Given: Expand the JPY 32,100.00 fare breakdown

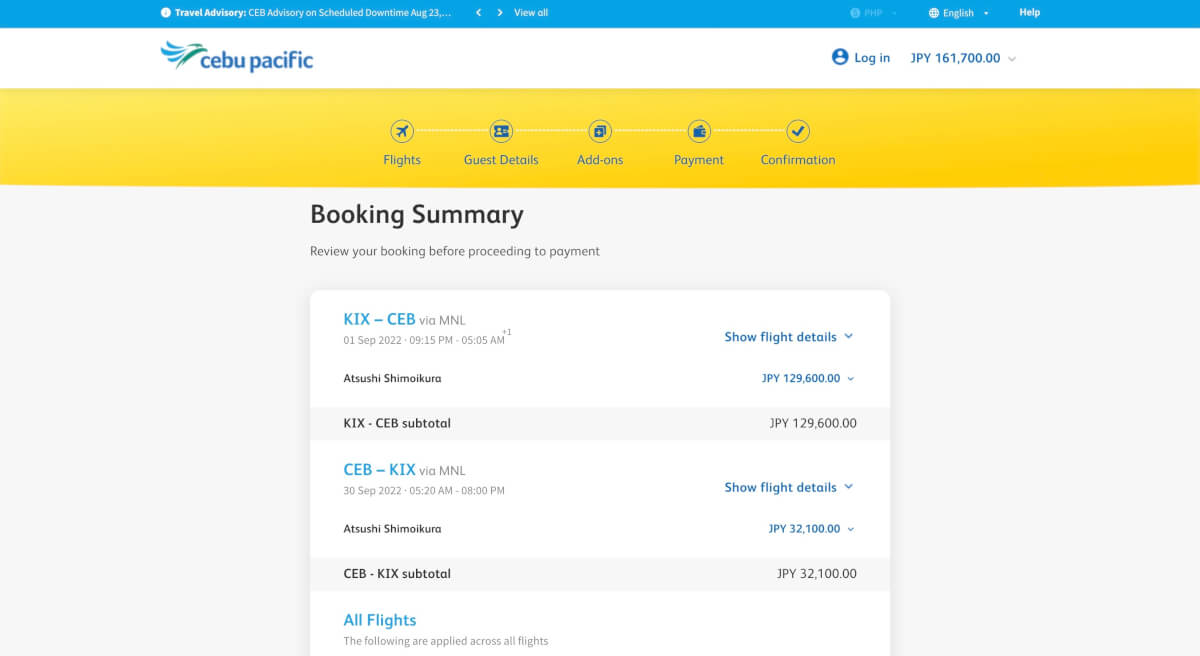Looking at the screenshot, I should [811, 529].
